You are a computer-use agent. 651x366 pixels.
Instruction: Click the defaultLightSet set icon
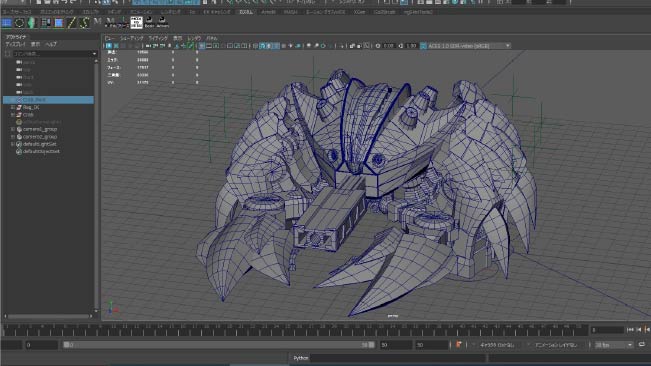tap(19, 144)
